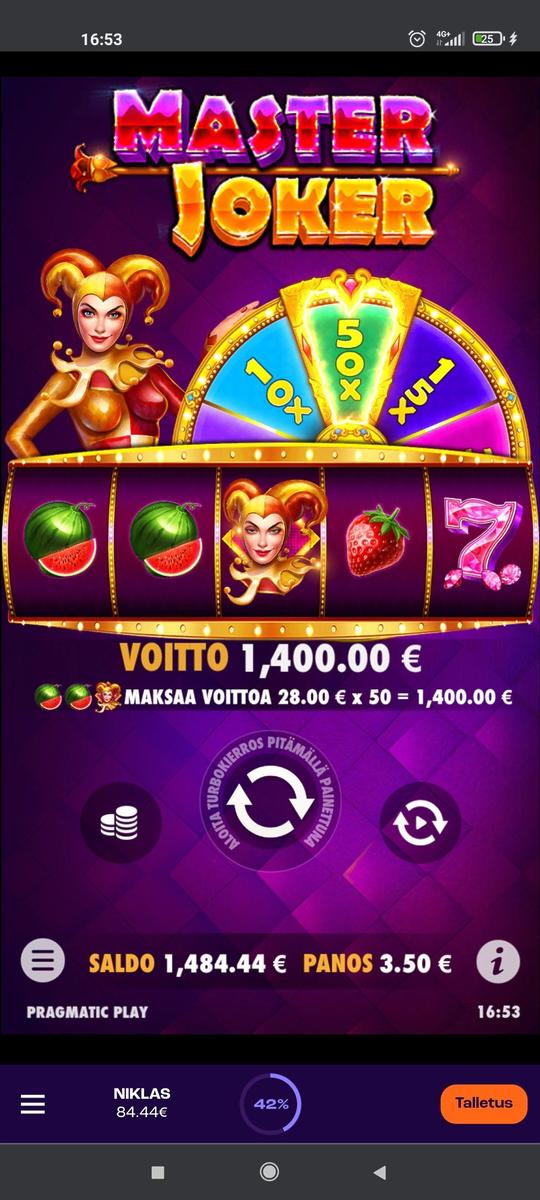Open the bet coins stack icon
The width and height of the screenshot is (540, 1200).
(x=120, y=822)
